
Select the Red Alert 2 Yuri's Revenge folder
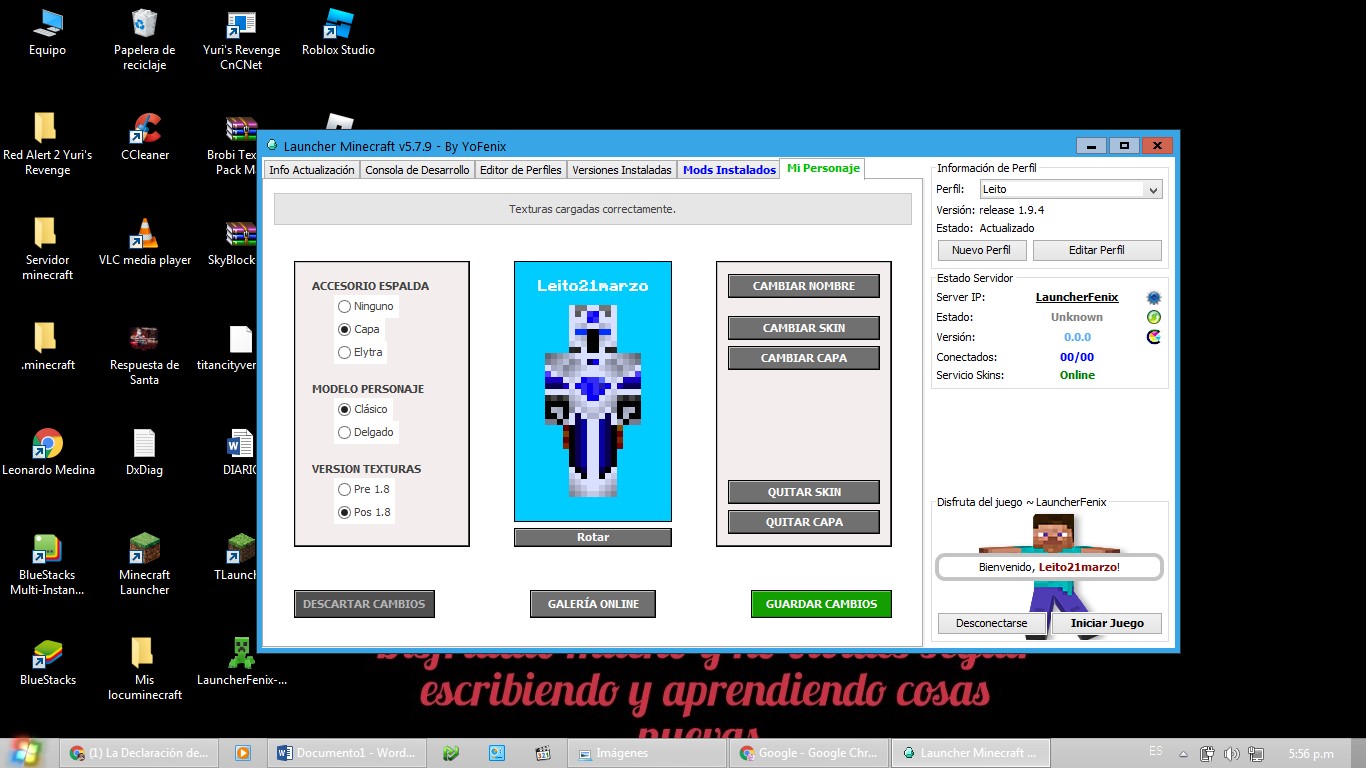(47, 145)
